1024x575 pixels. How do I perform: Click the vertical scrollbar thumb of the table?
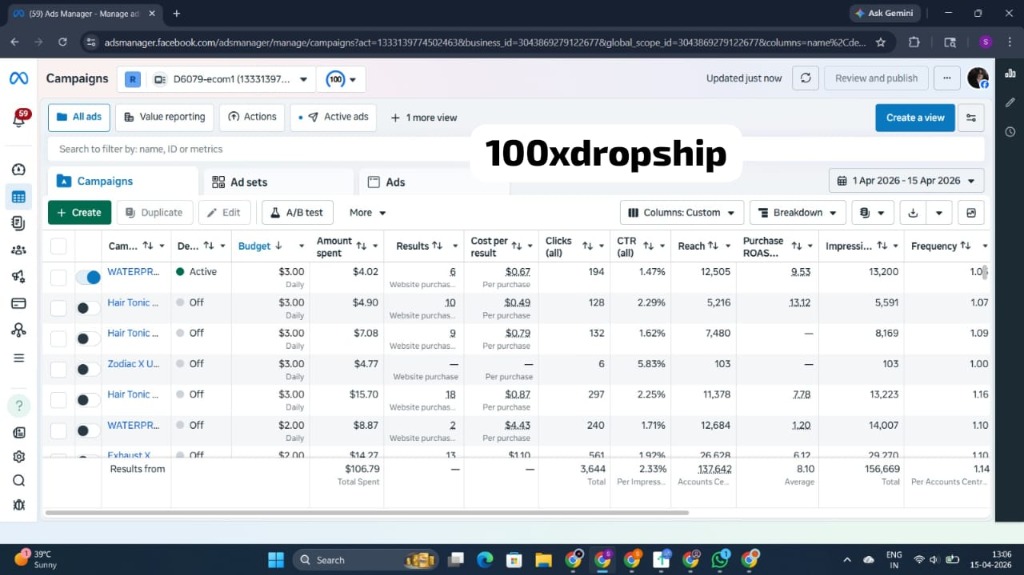click(985, 271)
